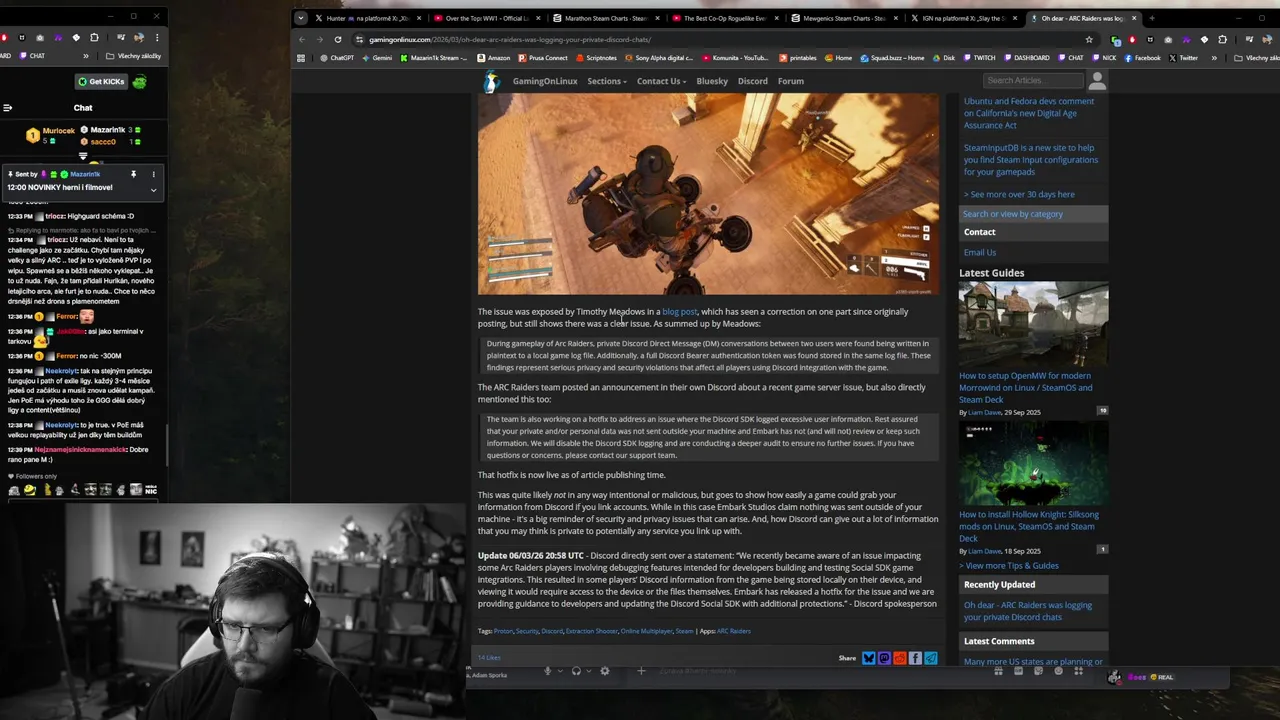This screenshot has width=1280, height=720.
Task: Click the browser address bar URL
Action: pyautogui.click(x=510, y=40)
